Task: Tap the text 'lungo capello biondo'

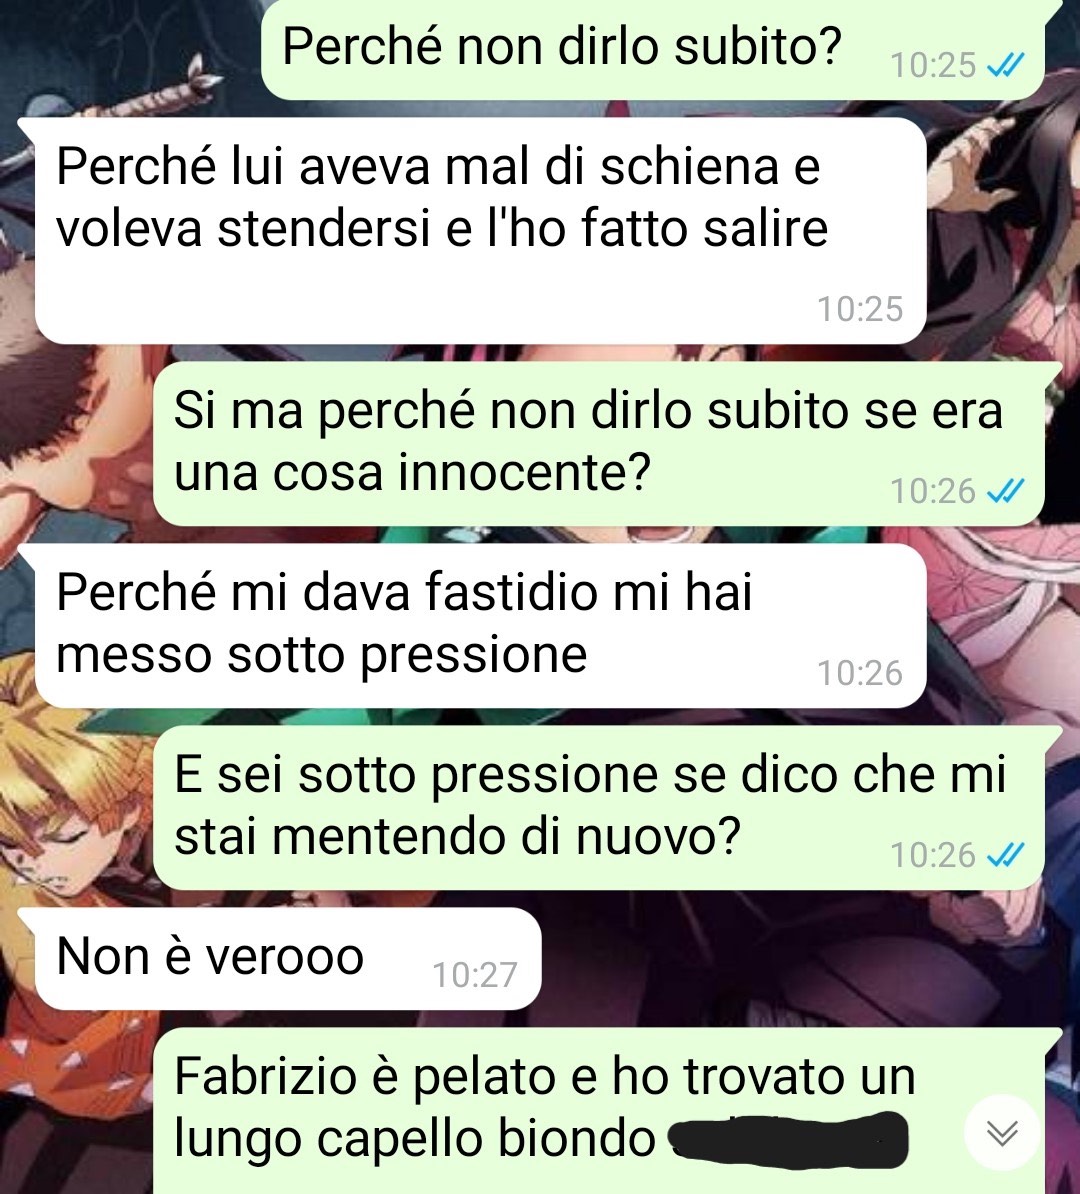Action: click(414, 1139)
